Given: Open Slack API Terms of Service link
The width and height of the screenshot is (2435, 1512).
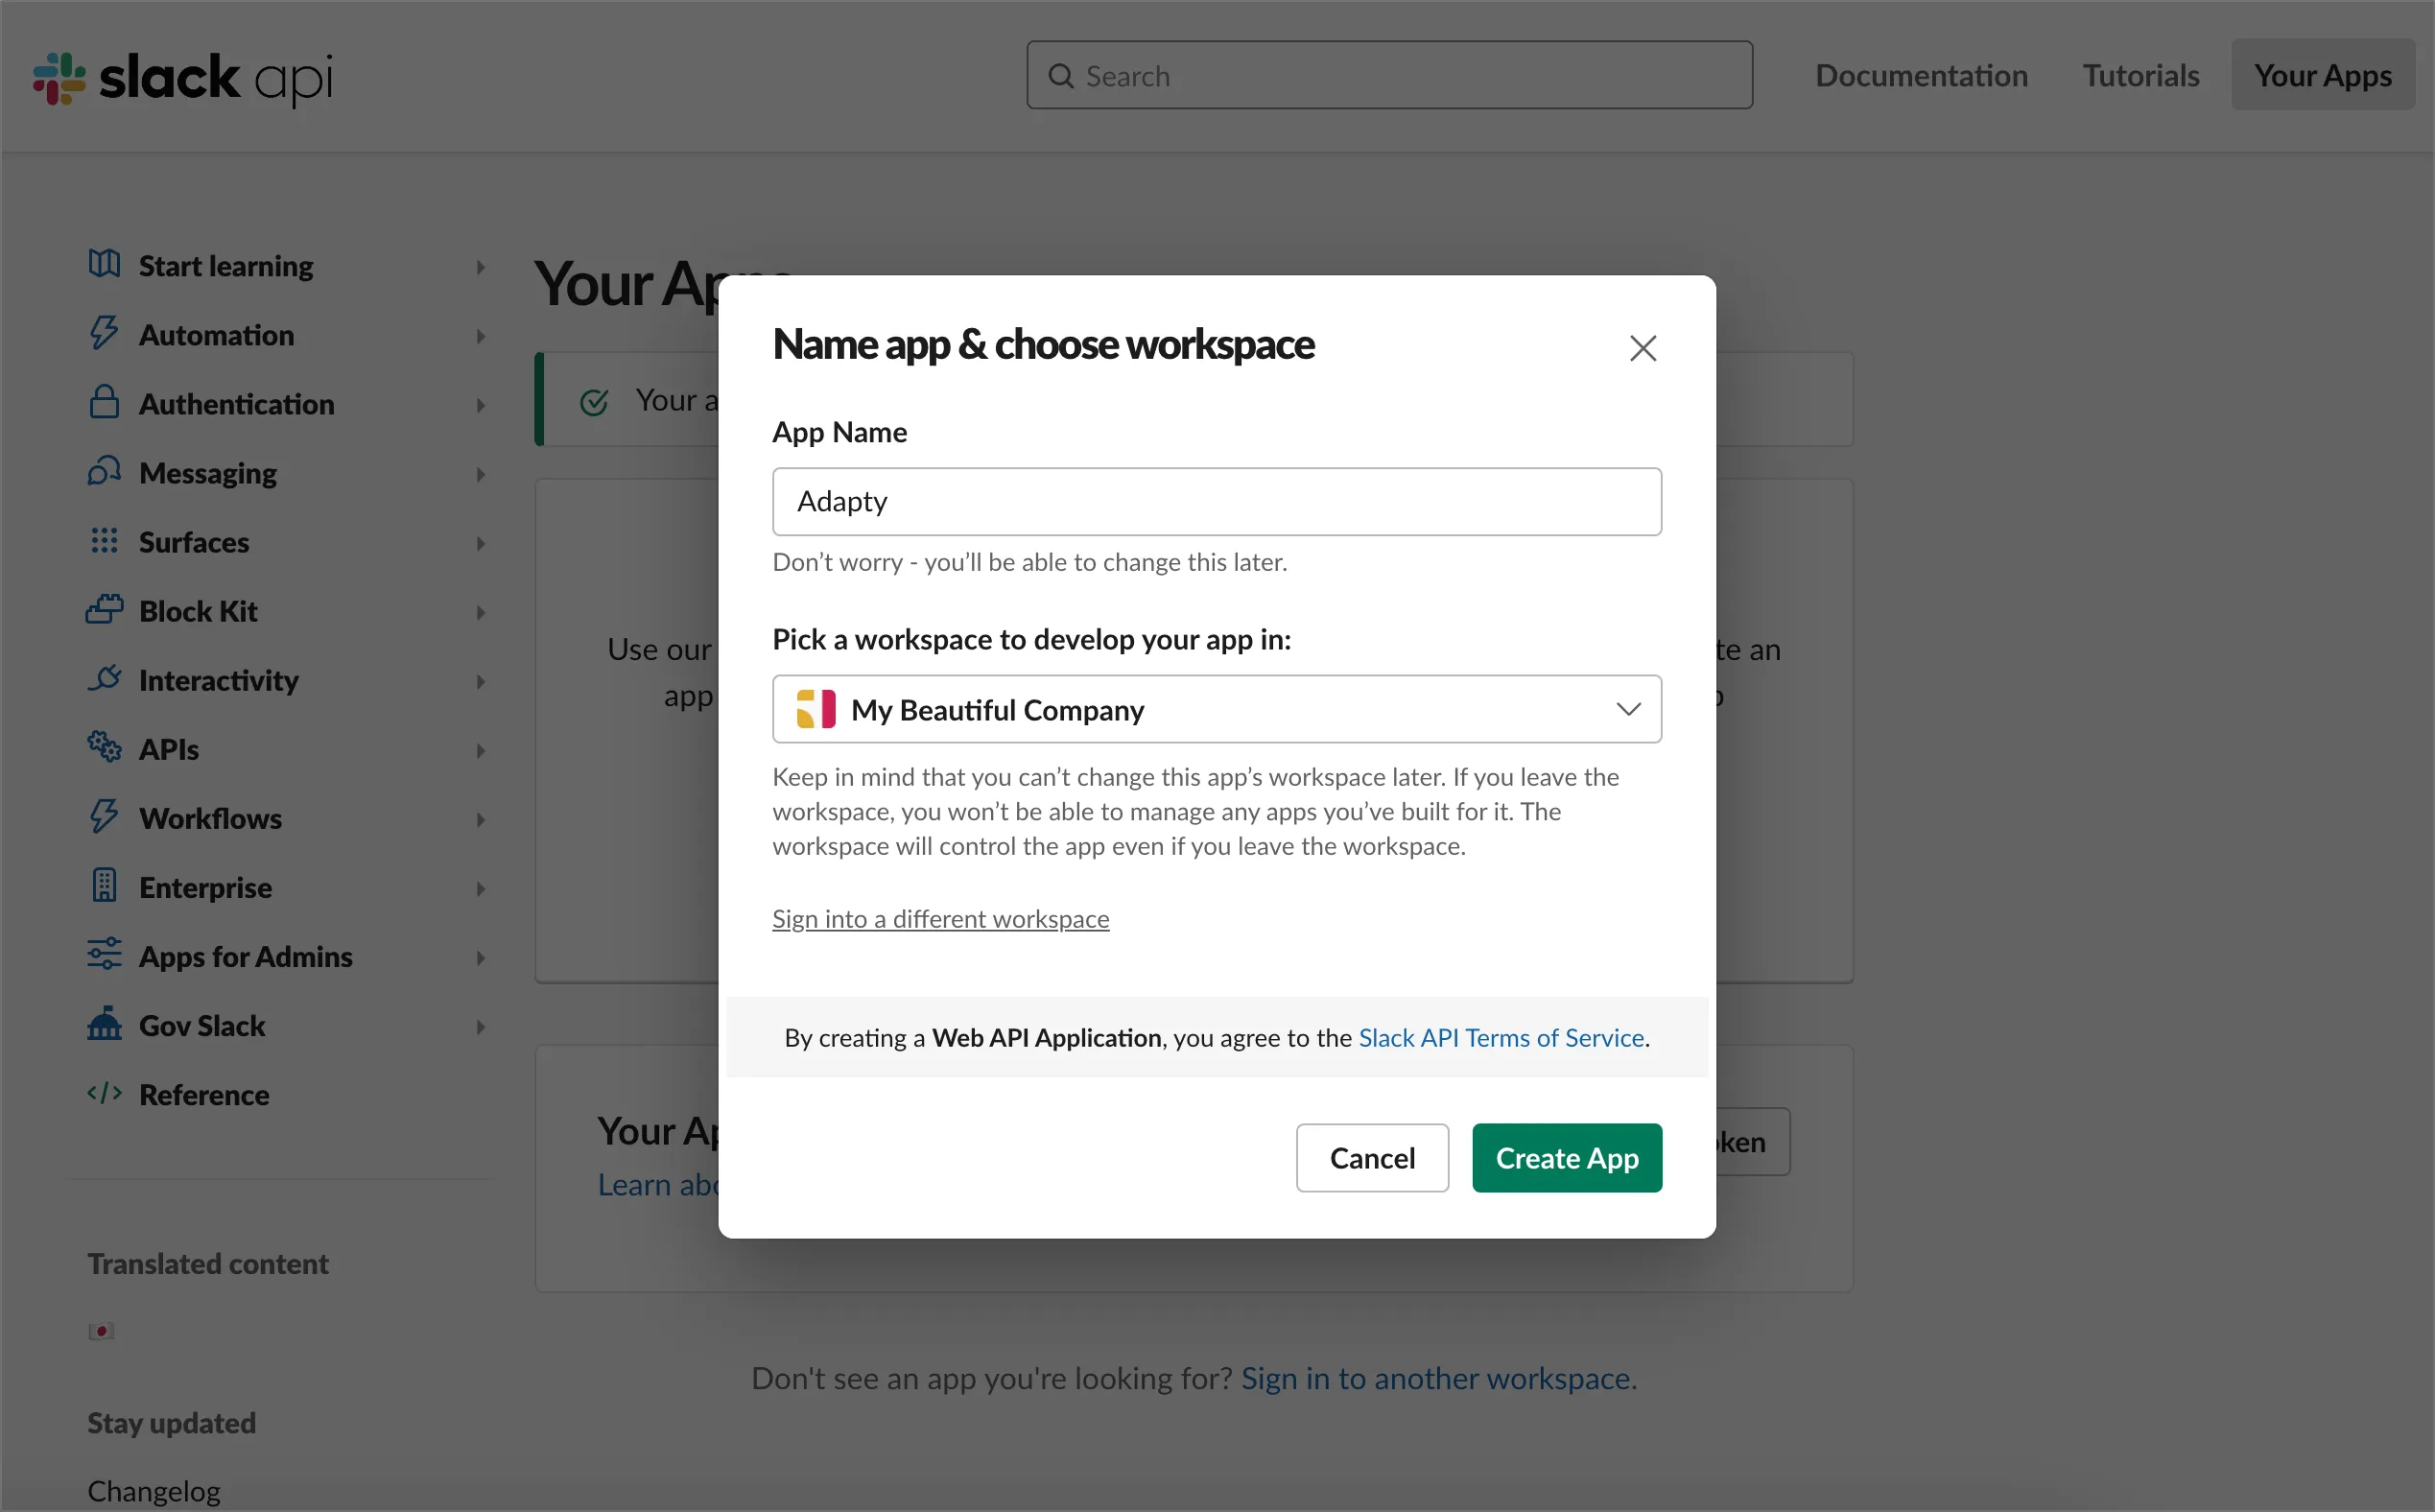Looking at the screenshot, I should click(x=1500, y=1037).
